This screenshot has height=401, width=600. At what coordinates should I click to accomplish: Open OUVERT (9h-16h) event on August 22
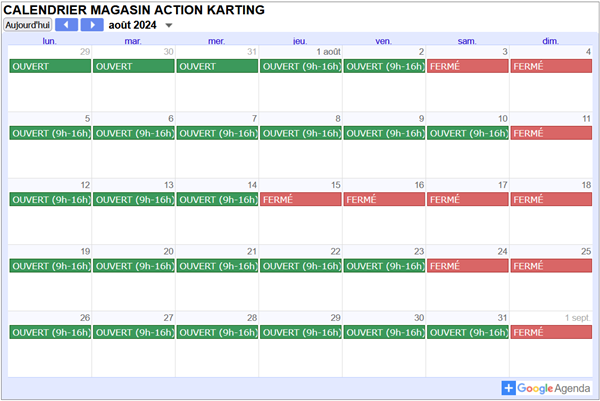[x=301, y=266]
